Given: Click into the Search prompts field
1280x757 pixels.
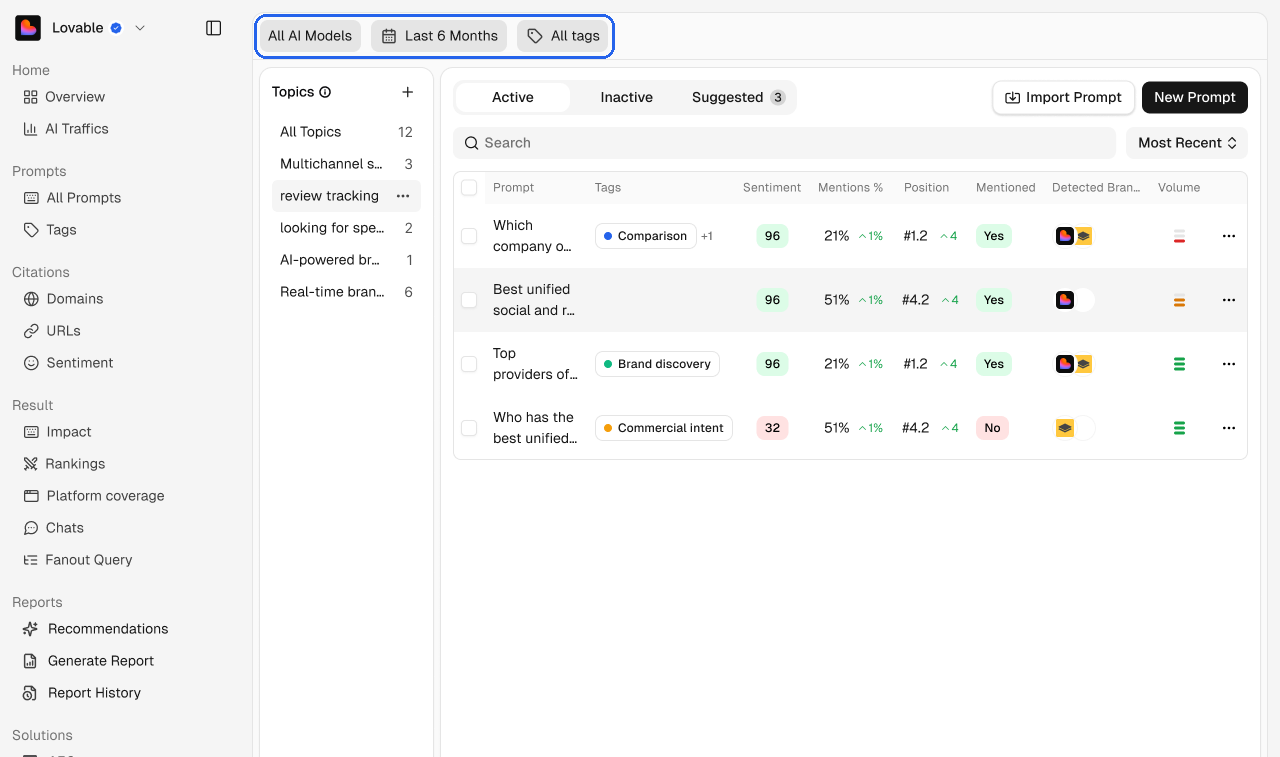Looking at the screenshot, I should coord(784,143).
